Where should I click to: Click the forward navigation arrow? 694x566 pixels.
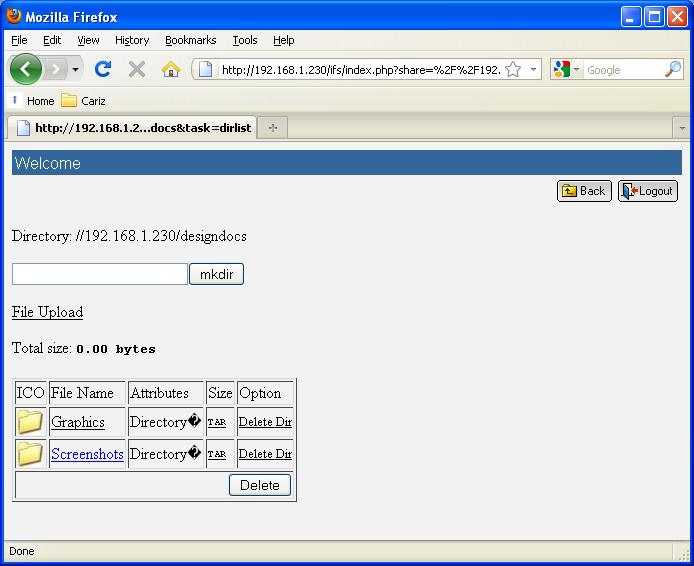[x=56, y=69]
